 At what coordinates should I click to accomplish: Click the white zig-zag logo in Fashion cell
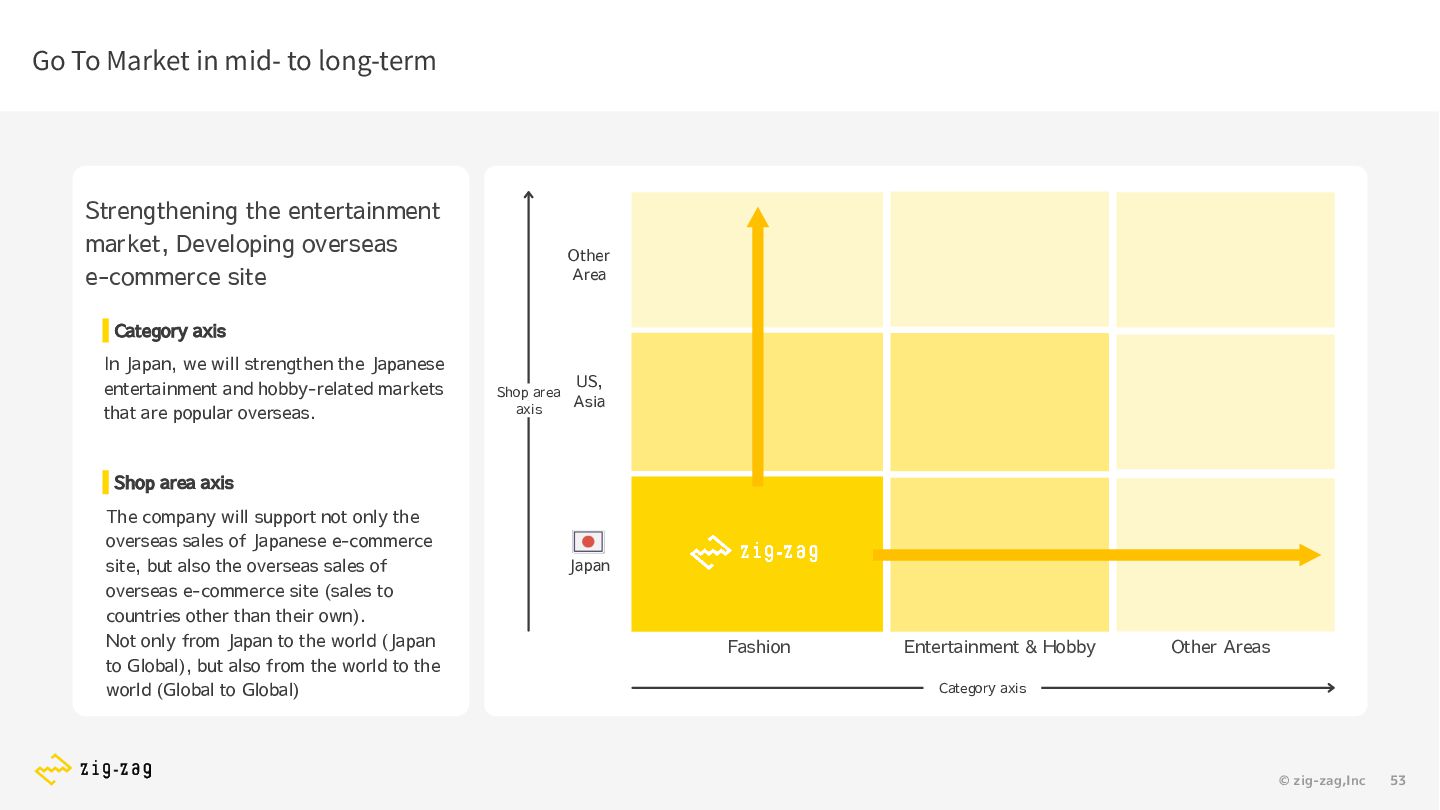click(754, 552)
